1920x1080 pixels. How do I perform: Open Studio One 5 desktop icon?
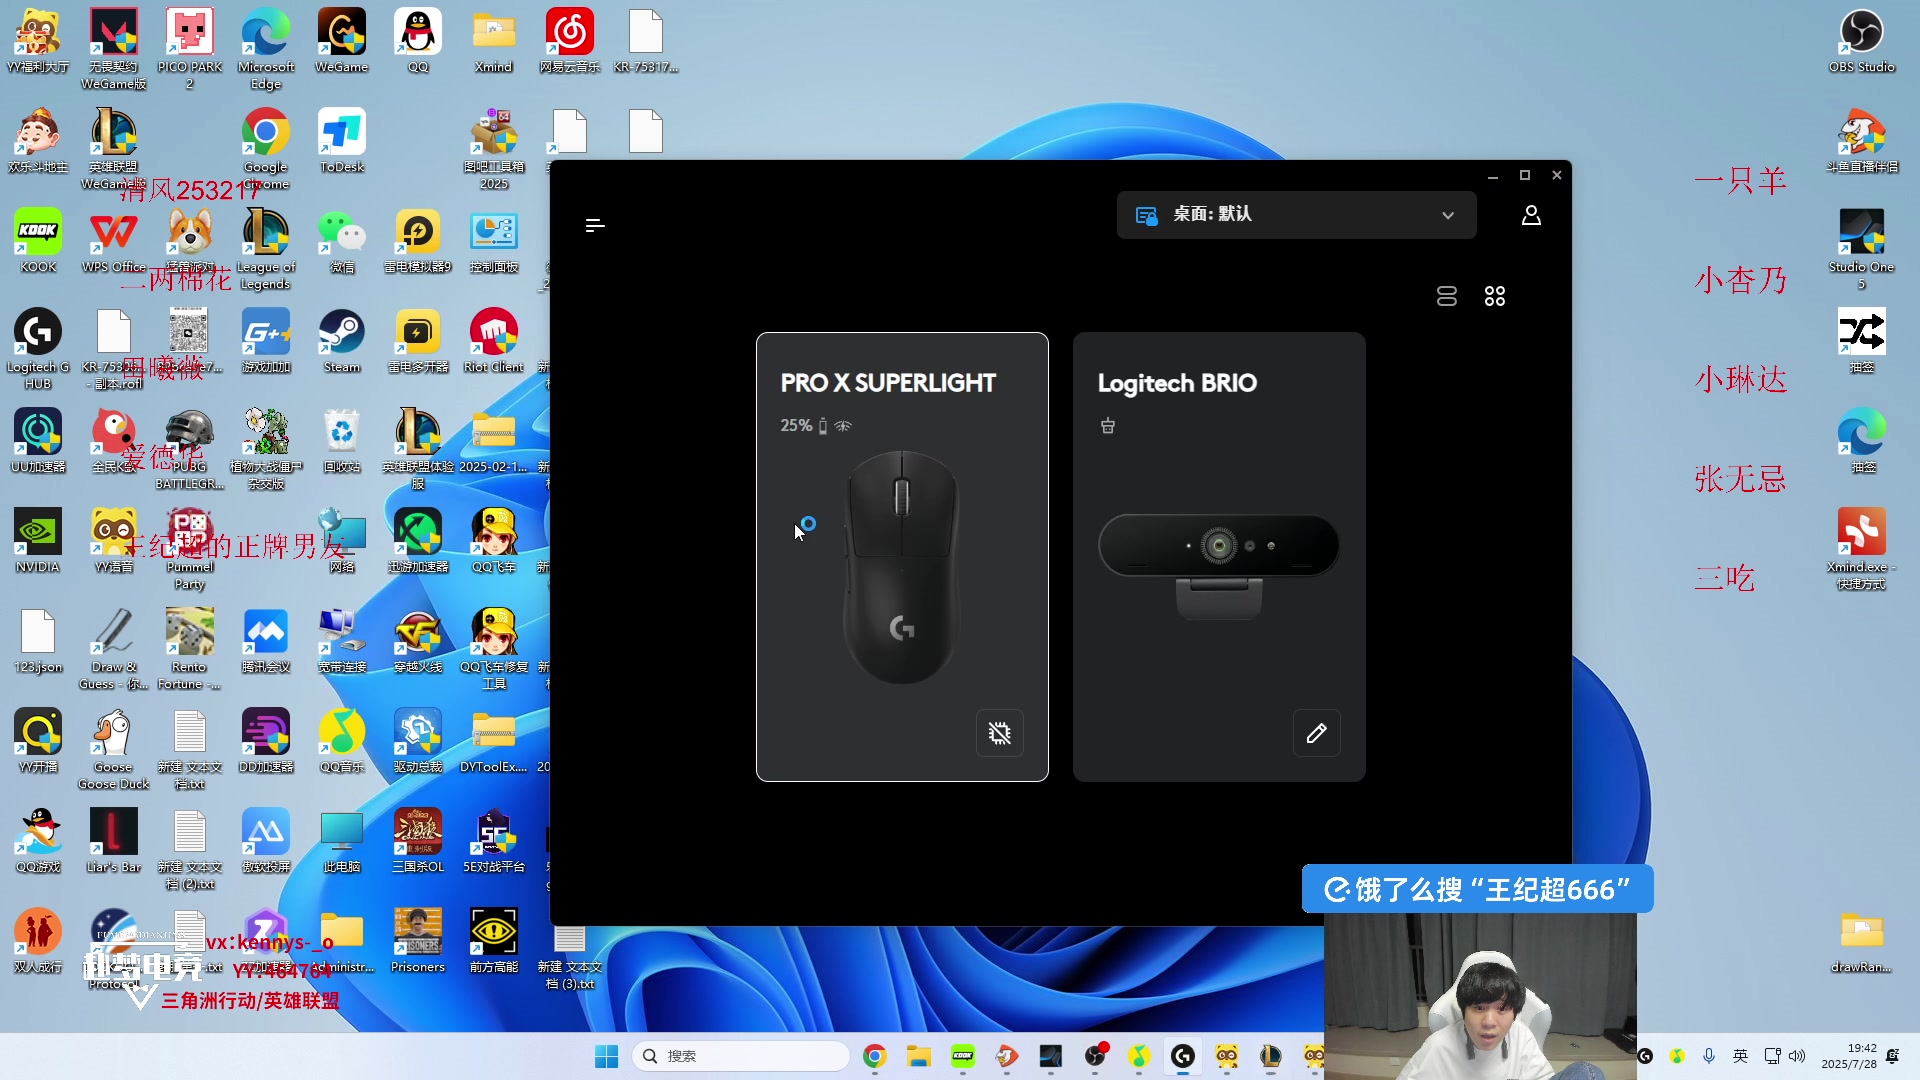tap(1862, 249)
